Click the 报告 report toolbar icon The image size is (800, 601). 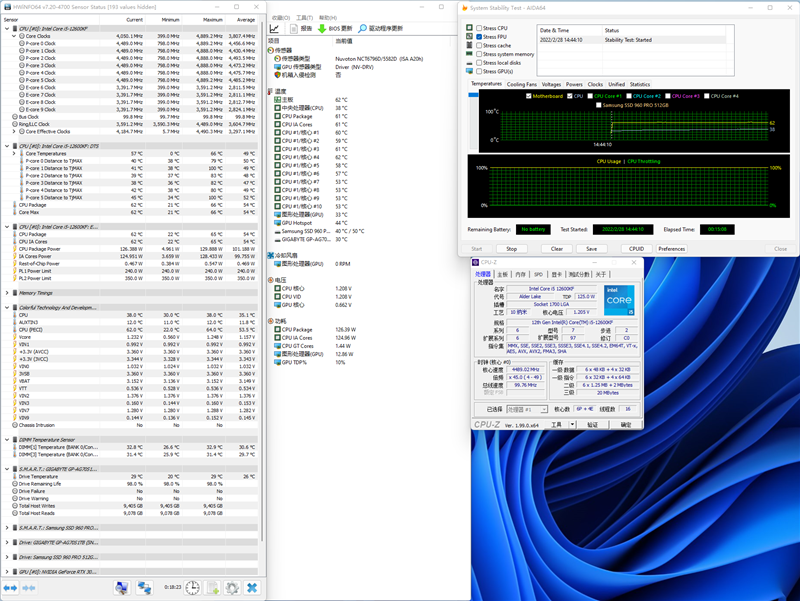[x=294, y=29]
